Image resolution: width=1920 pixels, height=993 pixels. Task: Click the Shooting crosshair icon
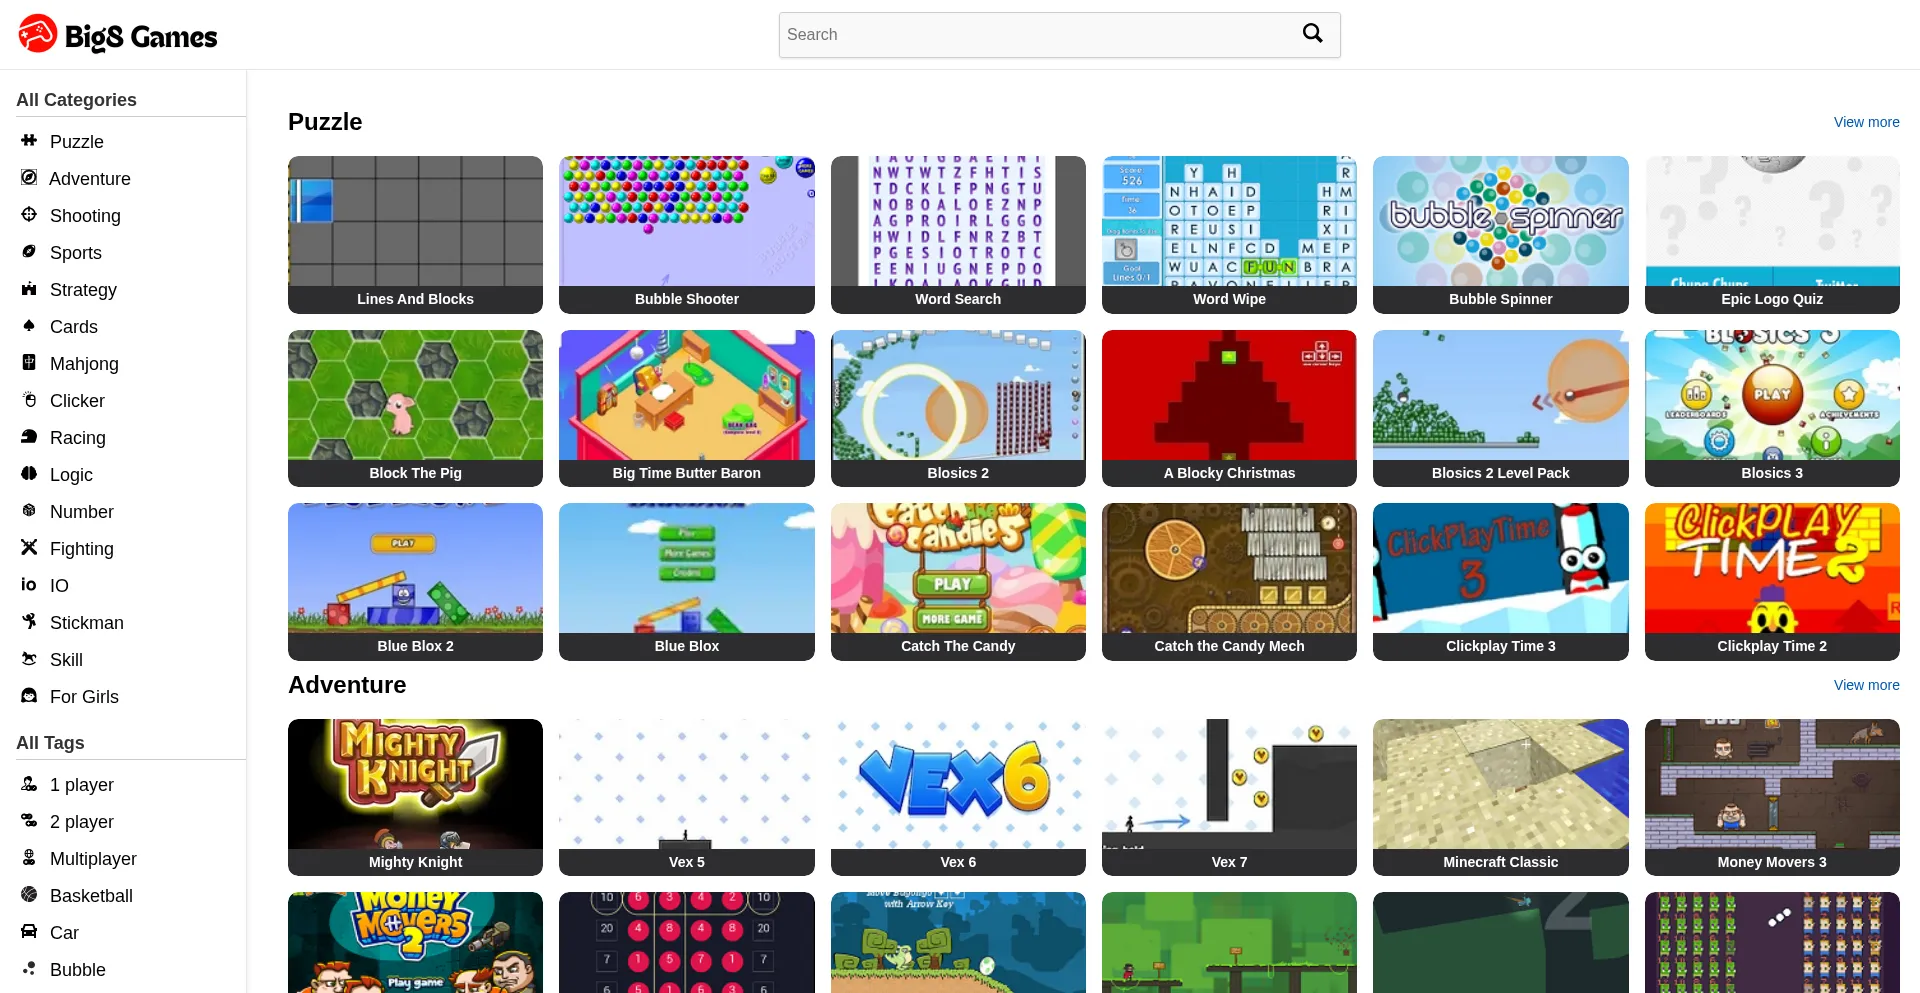coord(29,215)
